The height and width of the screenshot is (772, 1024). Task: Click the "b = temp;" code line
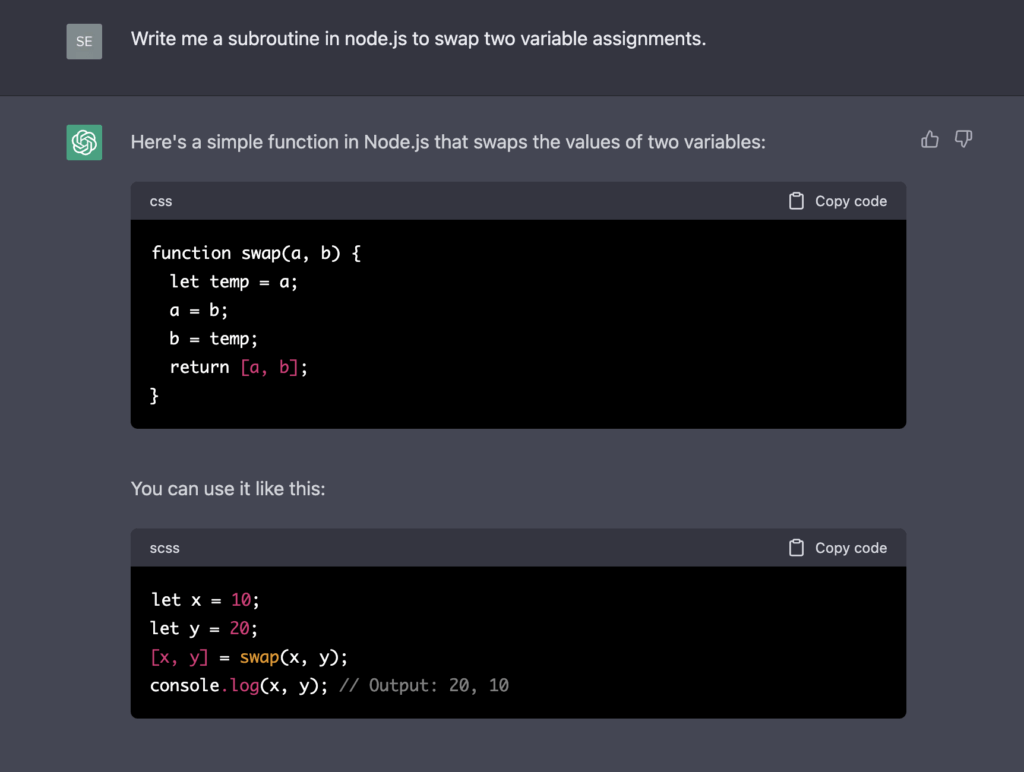tap(214, 339)
